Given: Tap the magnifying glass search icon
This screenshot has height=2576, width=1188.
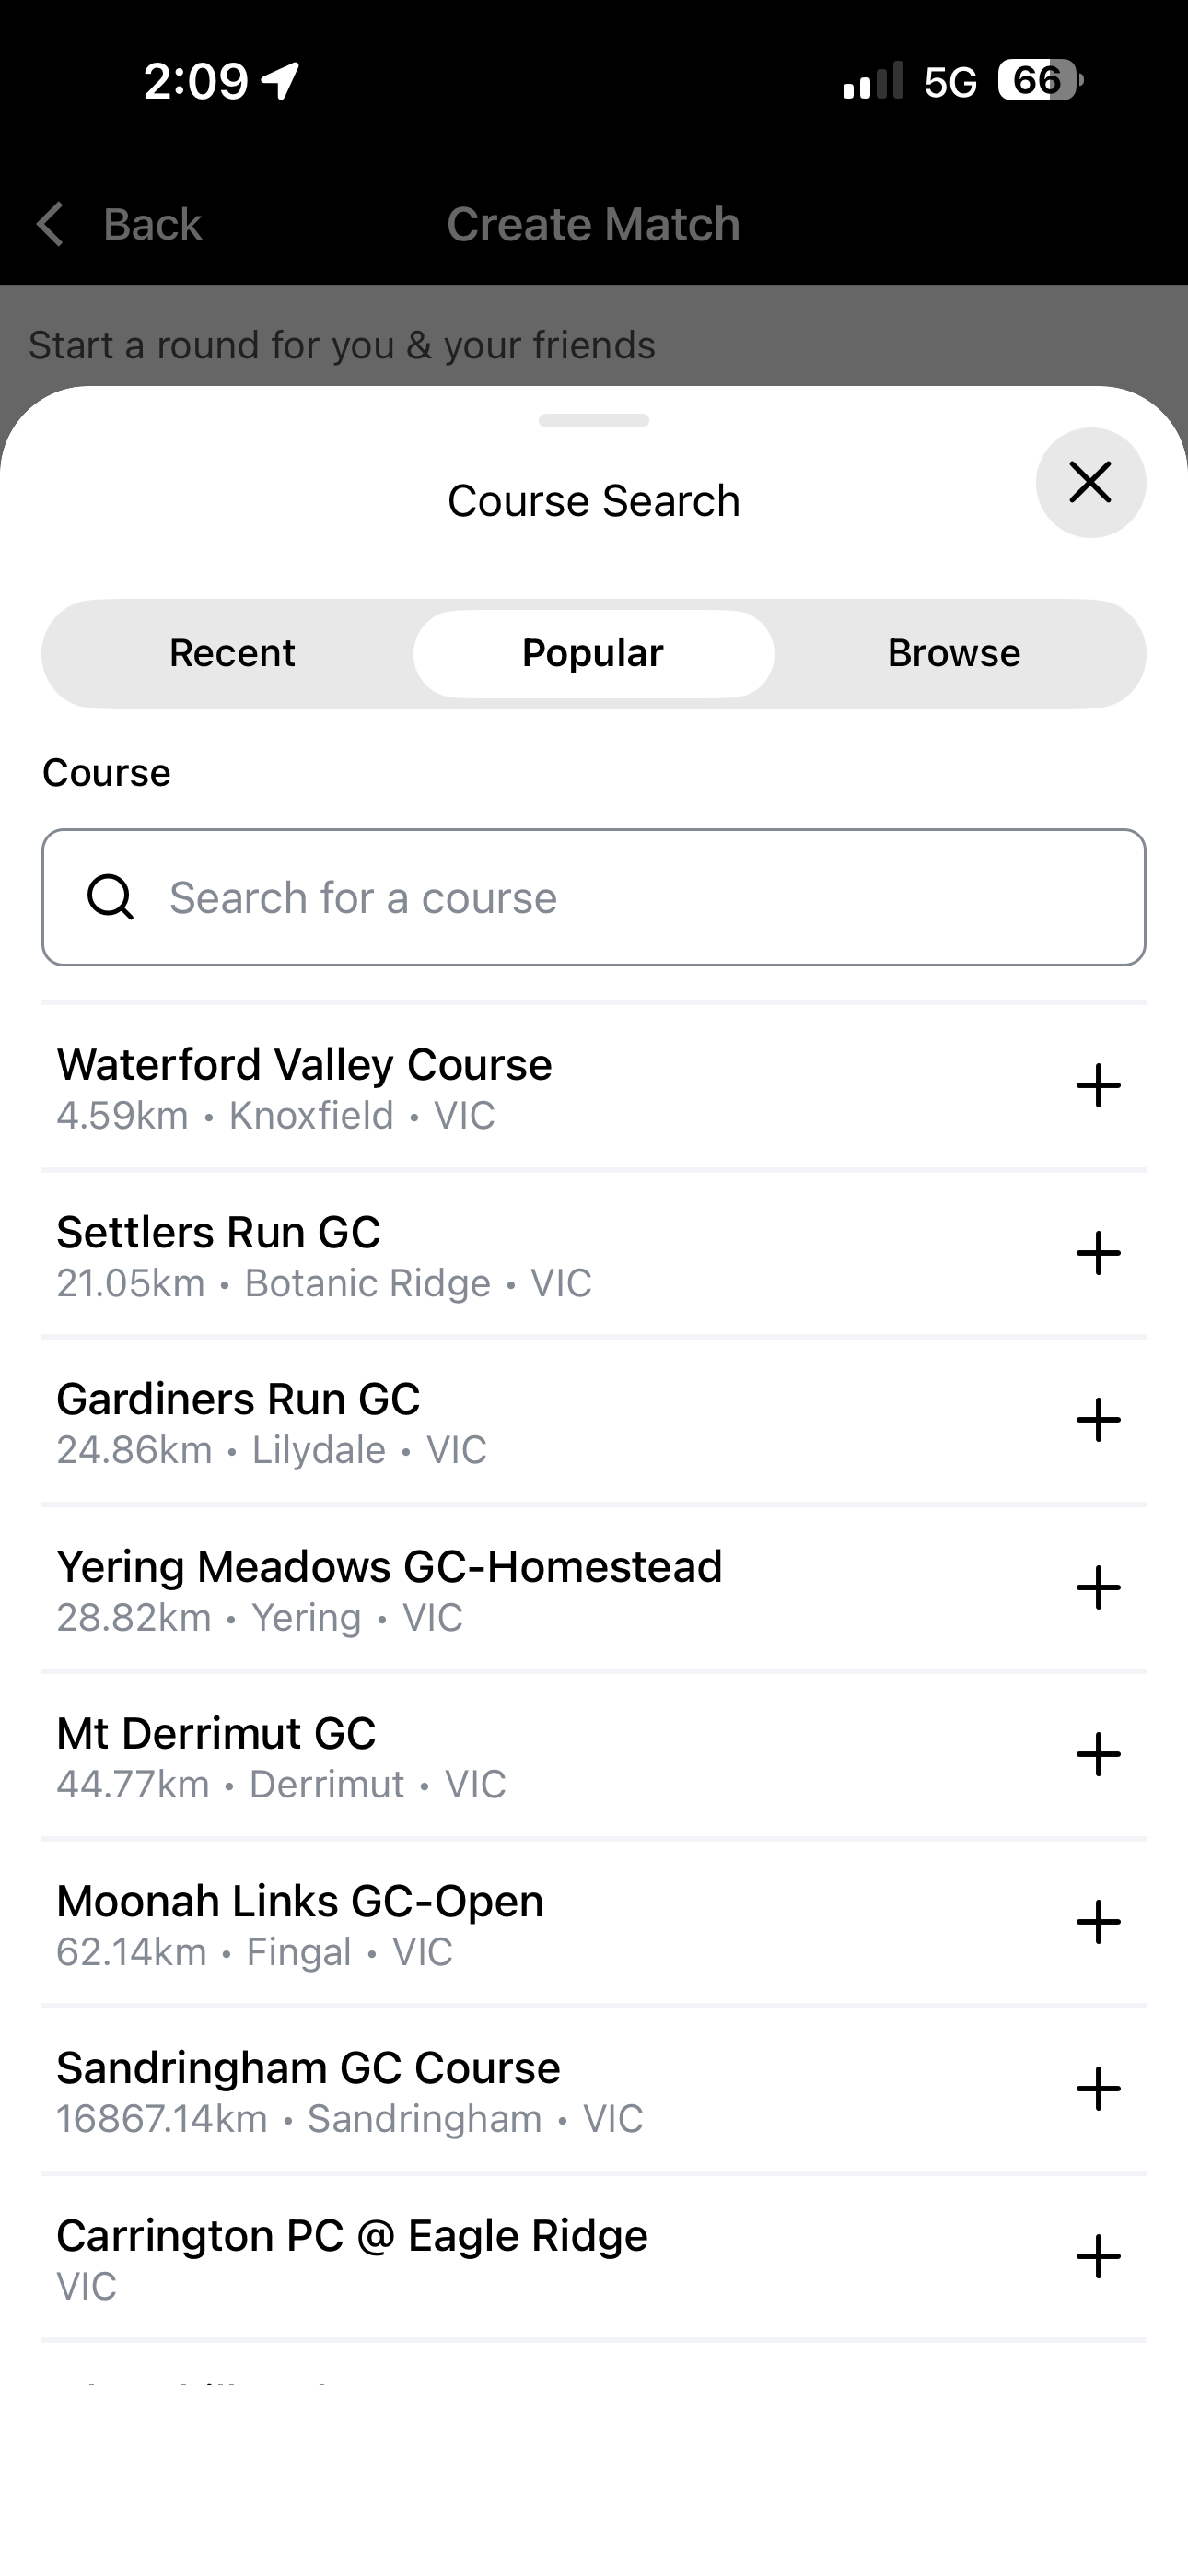Looking at the screenshot, I should point(110,897).
